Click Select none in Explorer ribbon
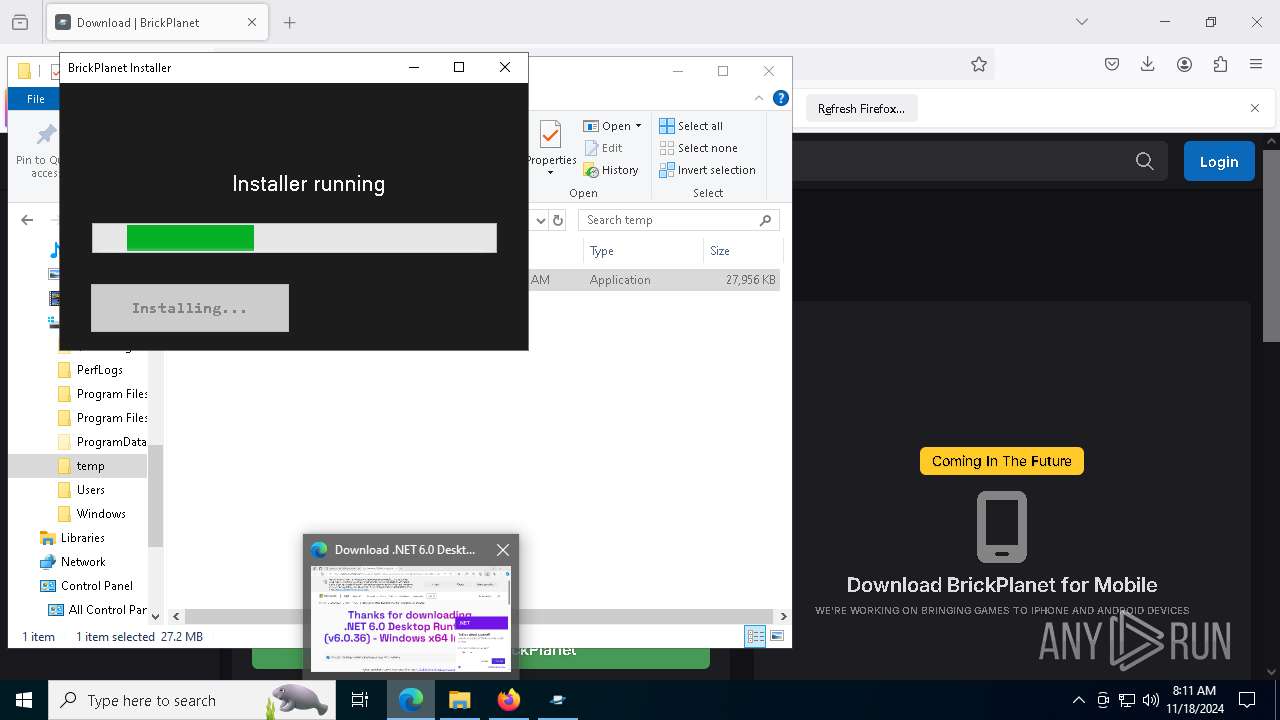The height and width of the screenshot is (720, 1280). [699, 148]
